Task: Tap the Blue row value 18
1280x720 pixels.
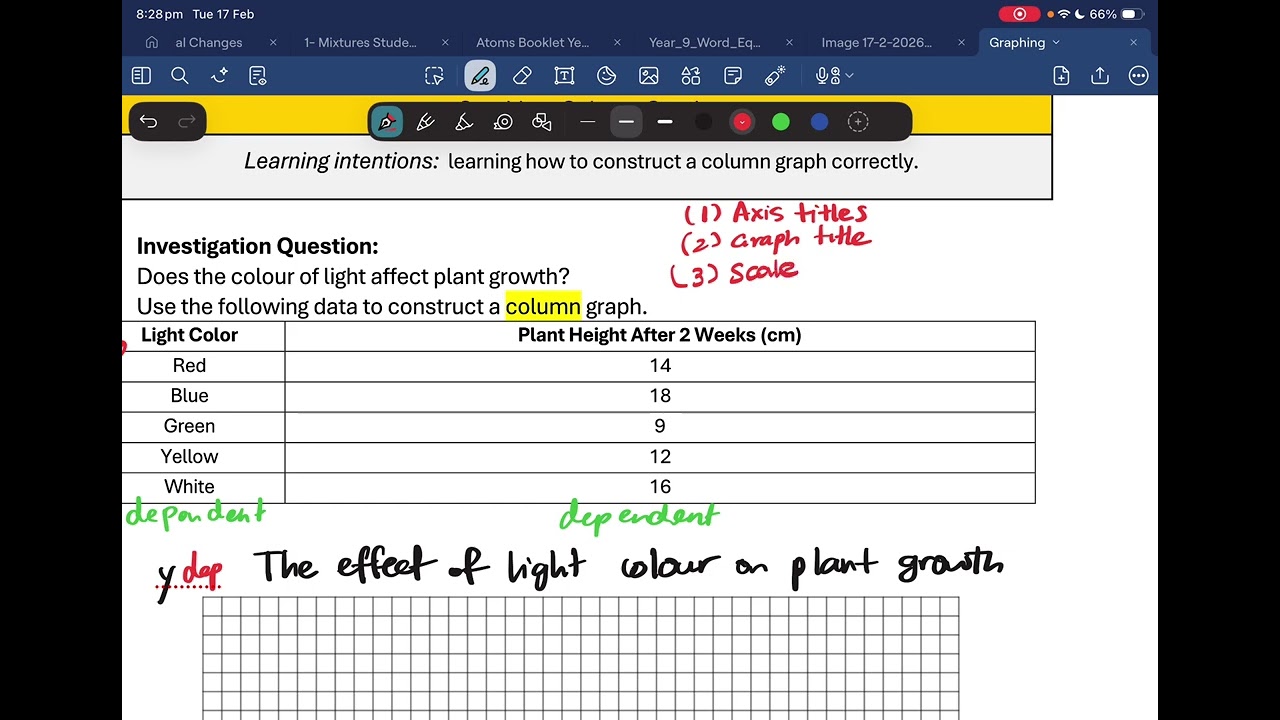Action: pyautogui.click(x=660, y=396)
